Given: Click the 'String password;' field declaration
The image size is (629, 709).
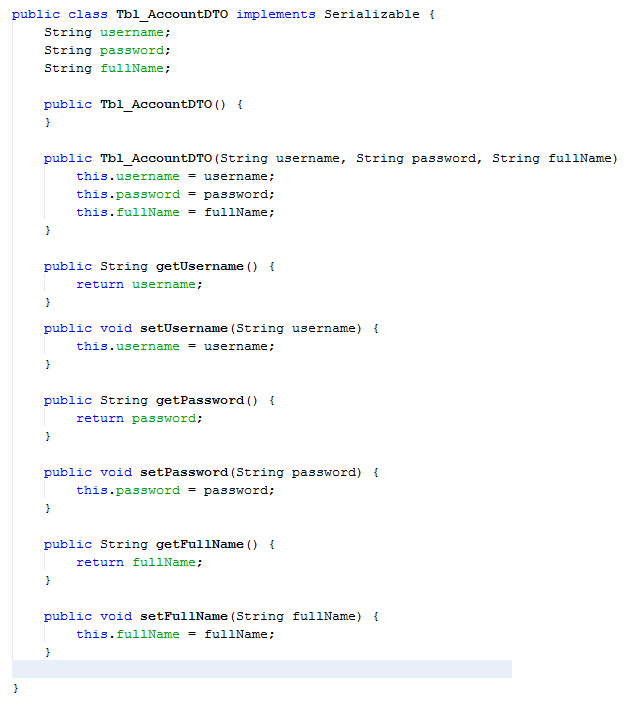Looking at the screenshot, I should pyautogui.click(x=107, y=51).
